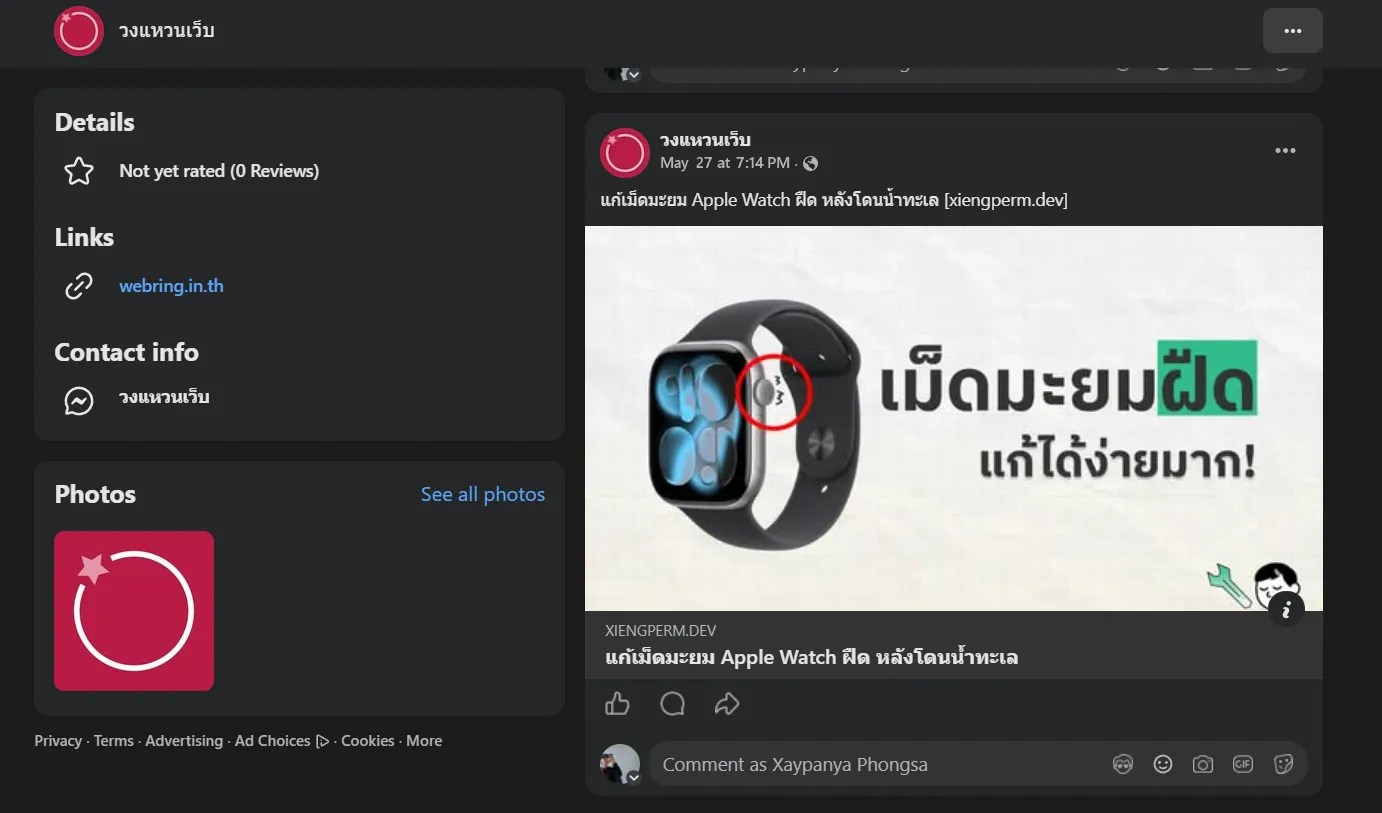The height and width of the screenshot is (813, 1382).
Task: Click the วงแหวนเว็บ page name in header
Action: click(166, 31)
